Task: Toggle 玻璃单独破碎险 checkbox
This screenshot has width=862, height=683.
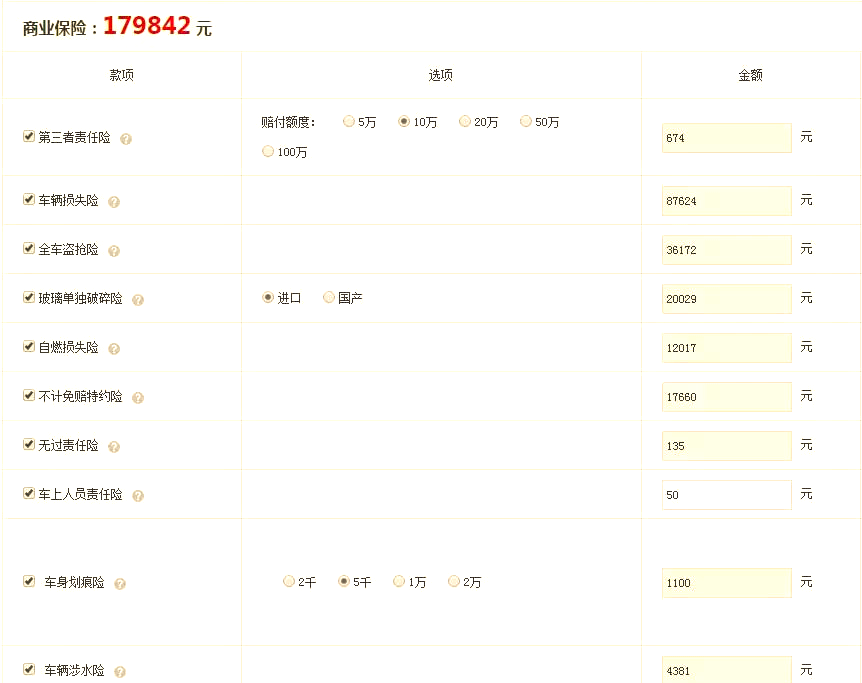Action: pyautogui.click(x=29, y=297)
